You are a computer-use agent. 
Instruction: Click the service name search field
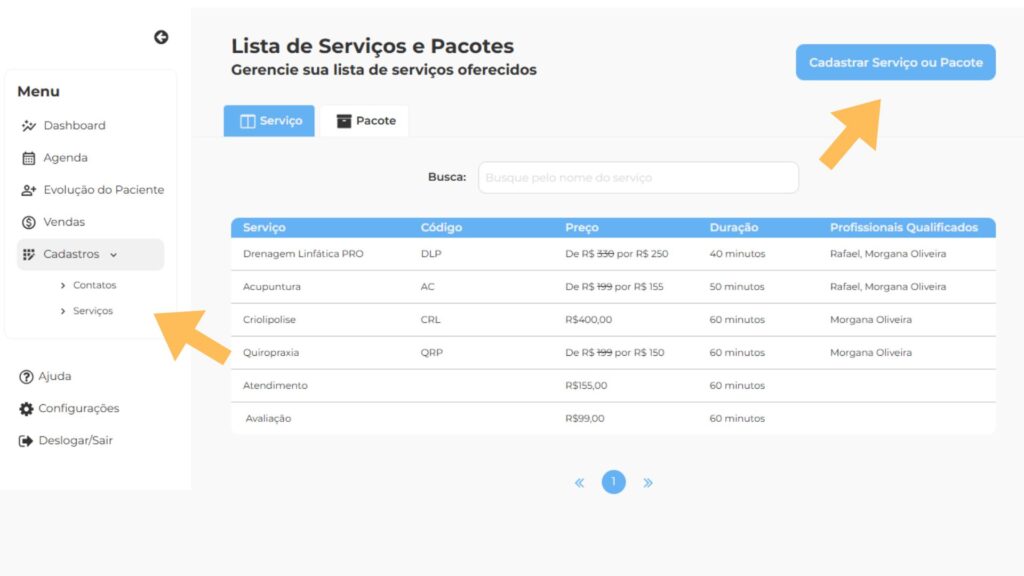(x=638, y=178)
